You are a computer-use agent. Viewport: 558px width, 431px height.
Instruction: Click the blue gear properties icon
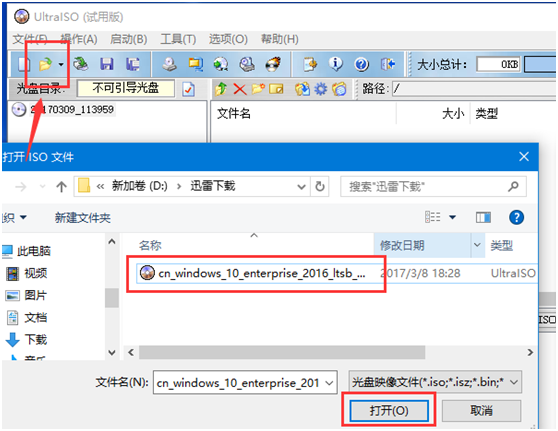pos(321,89)
